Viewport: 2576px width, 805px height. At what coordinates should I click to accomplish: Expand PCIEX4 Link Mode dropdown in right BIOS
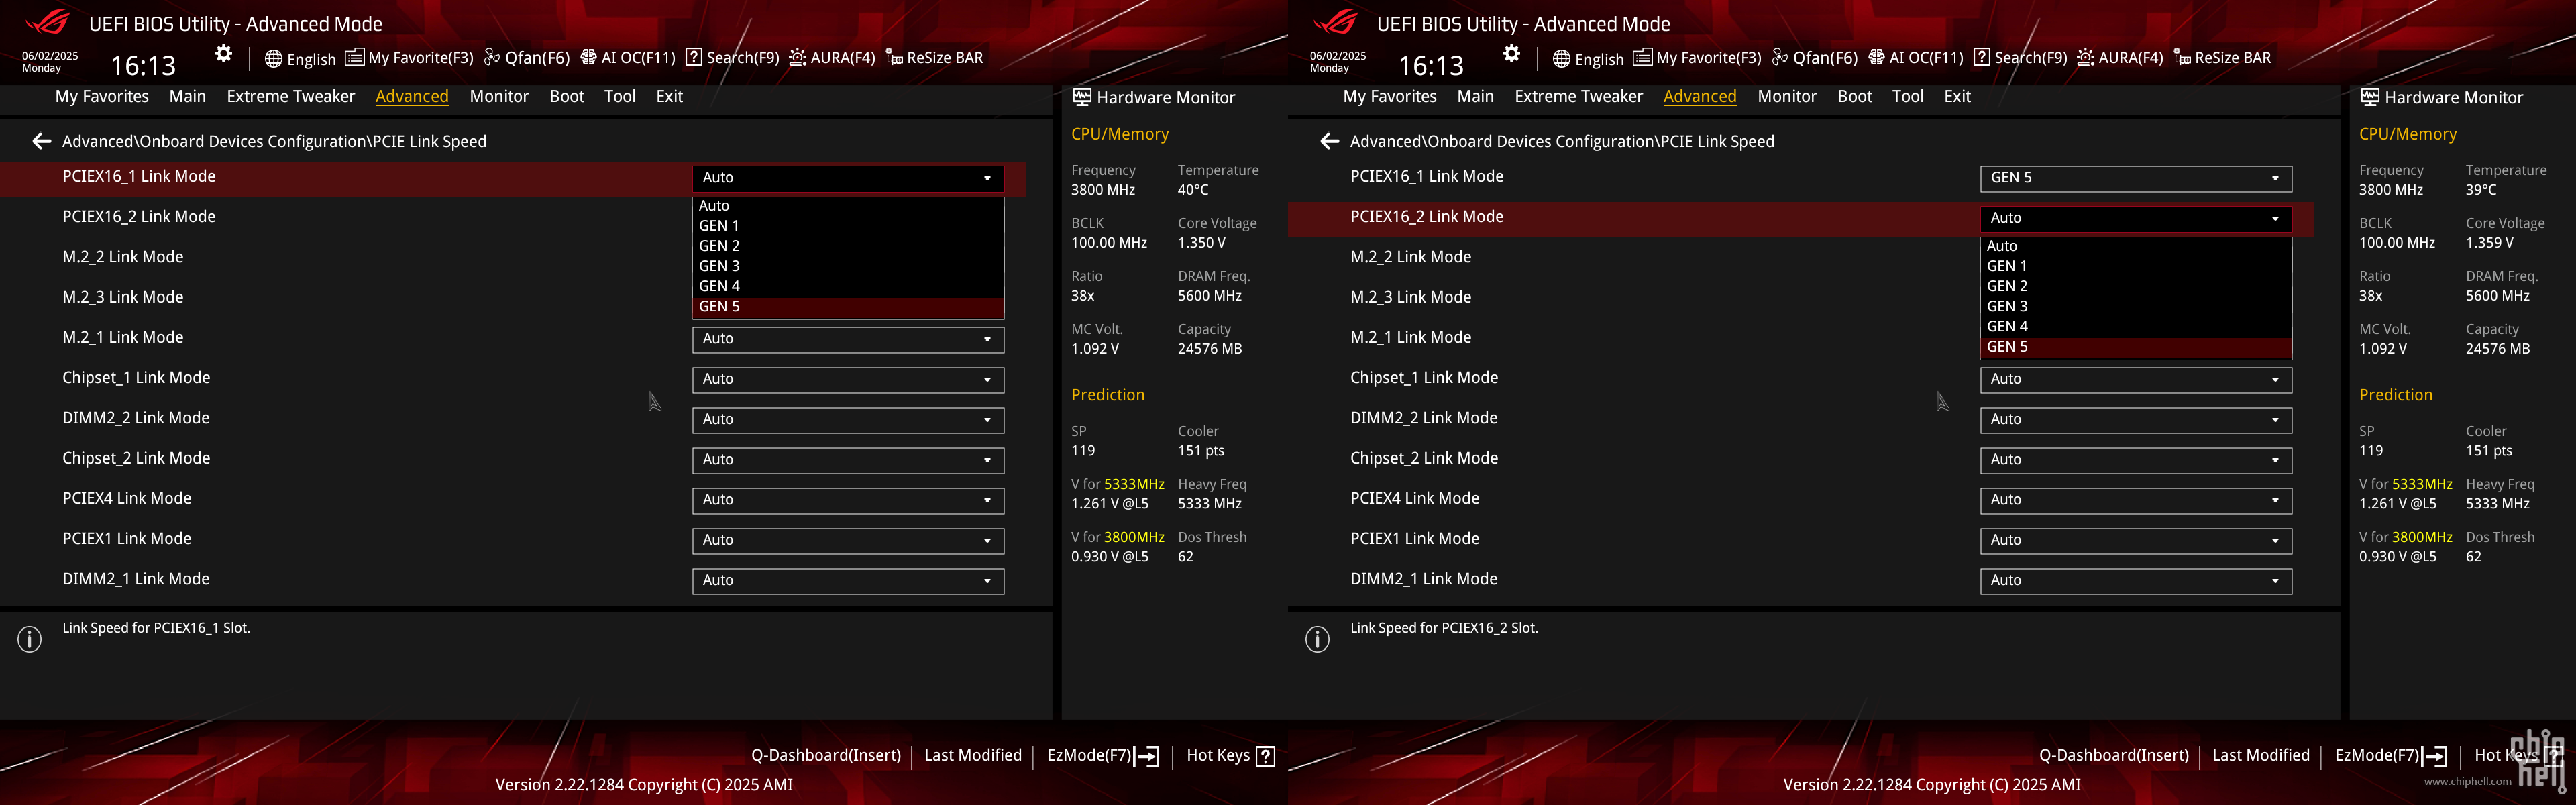pyautogui.click(x=2136, y=500)
